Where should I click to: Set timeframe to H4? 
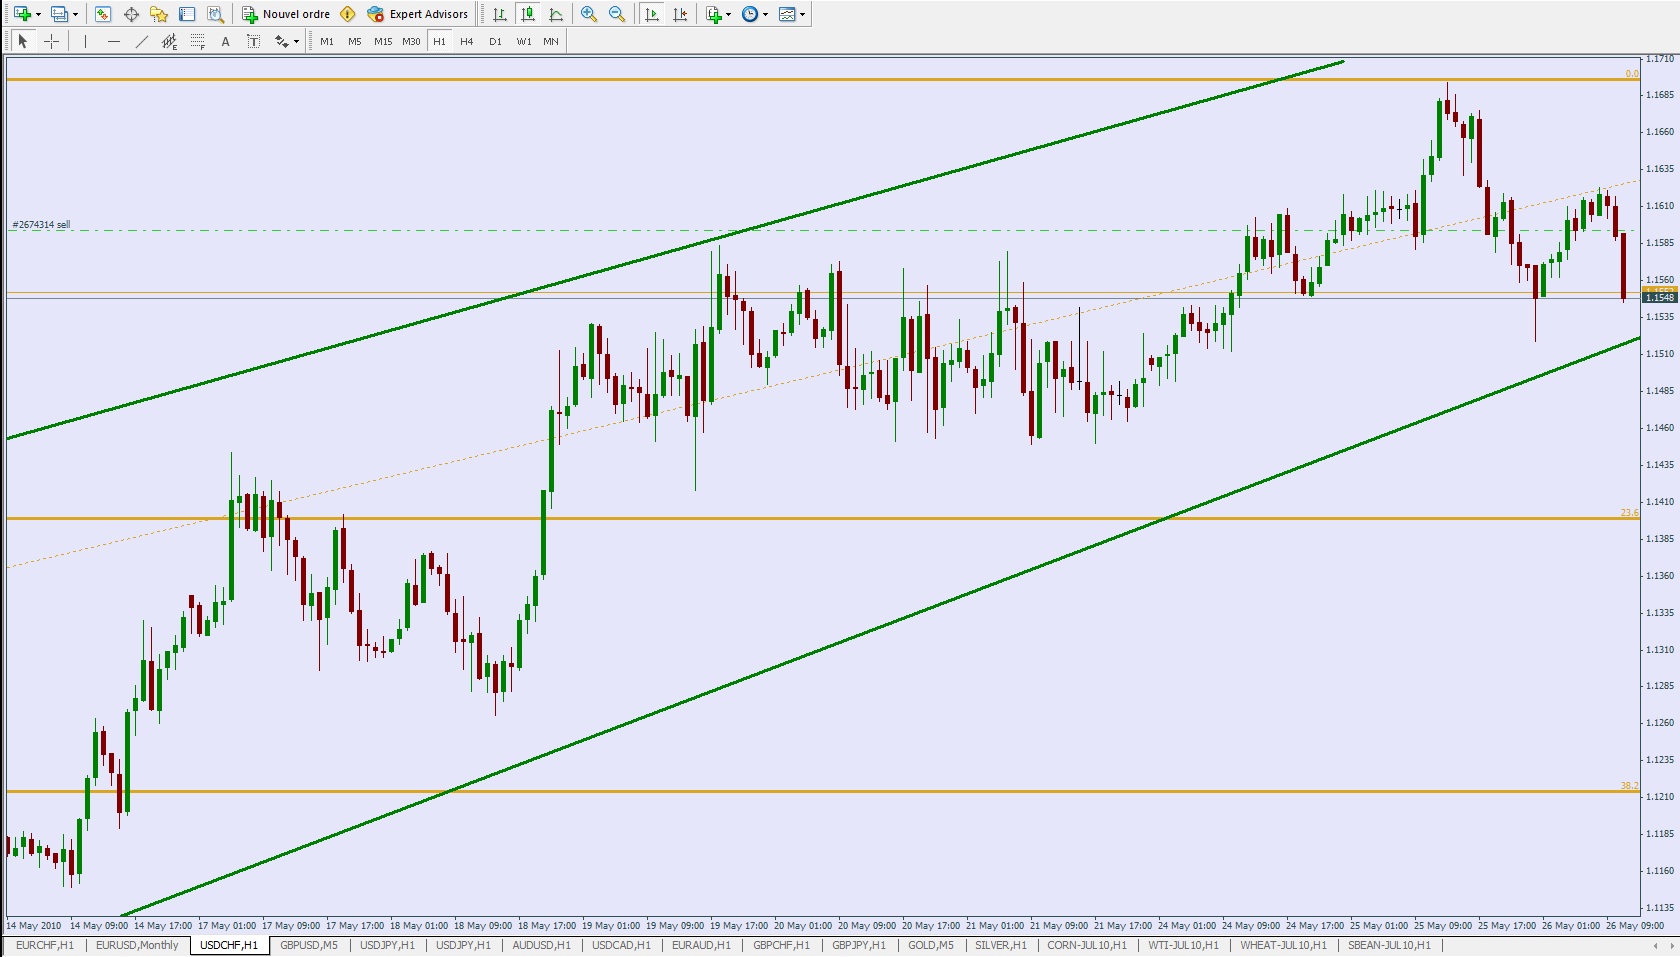click(467, 41)
